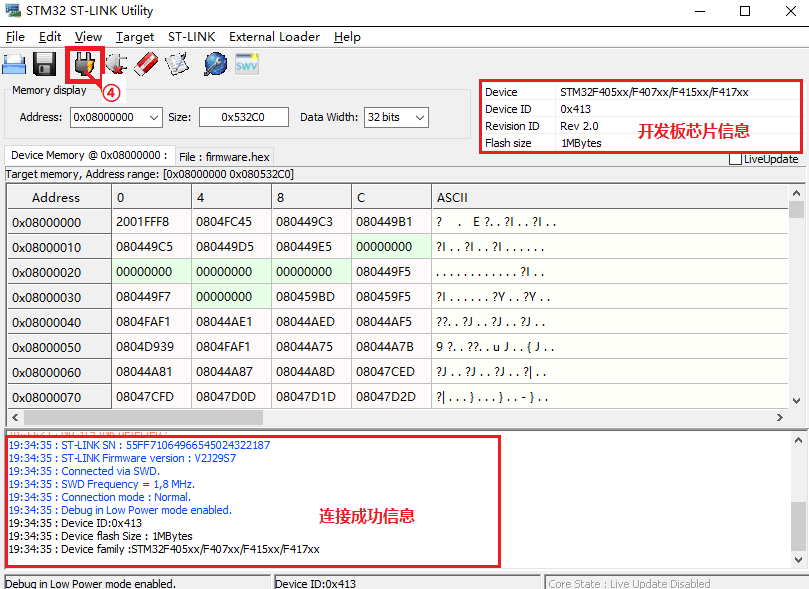Maximize the ST-LINK Utility window
The width and height of the screenshot is (809, 589).
click(745, 11)
